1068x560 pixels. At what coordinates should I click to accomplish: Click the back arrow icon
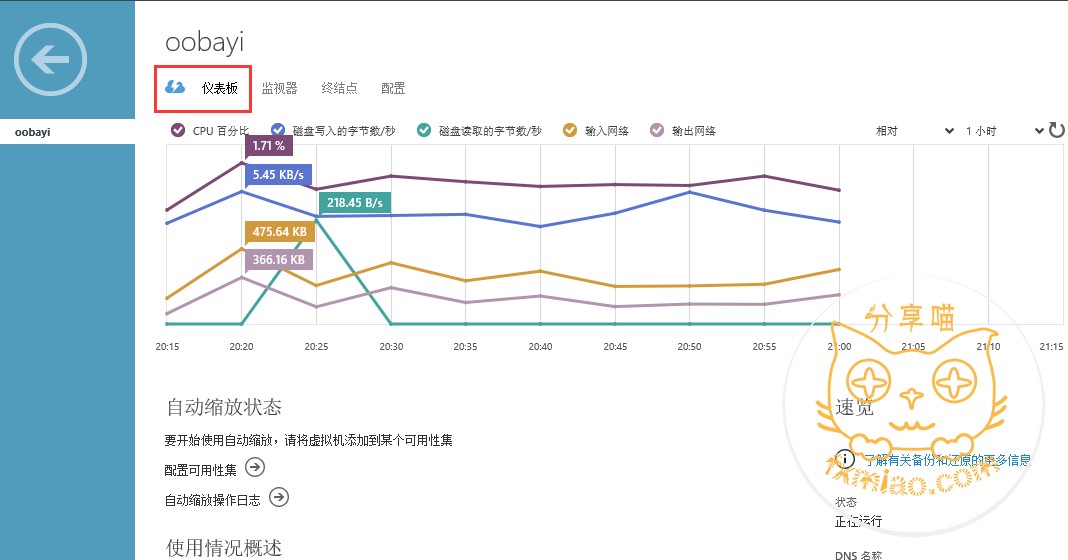pyautogui.click(x=57, y=60)
